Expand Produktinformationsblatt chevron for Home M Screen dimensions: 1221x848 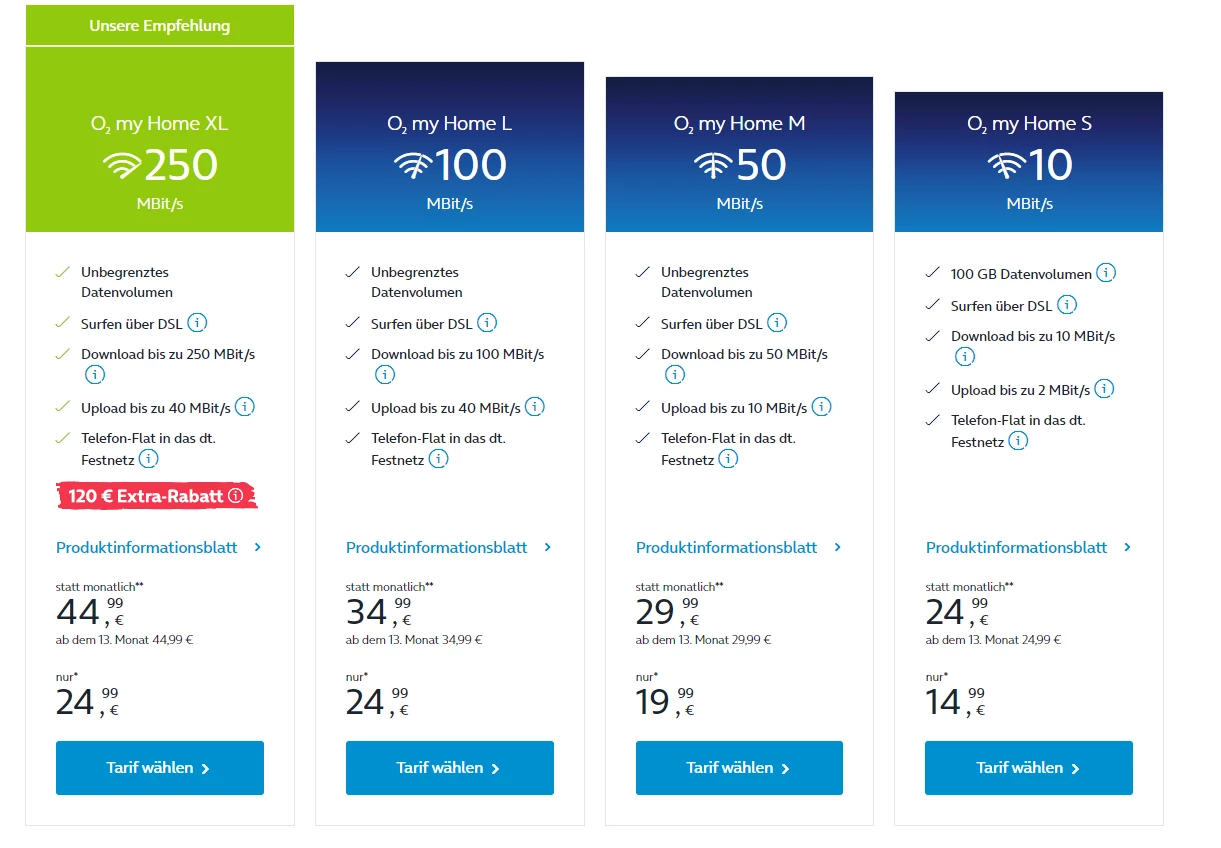coord(837,547)
